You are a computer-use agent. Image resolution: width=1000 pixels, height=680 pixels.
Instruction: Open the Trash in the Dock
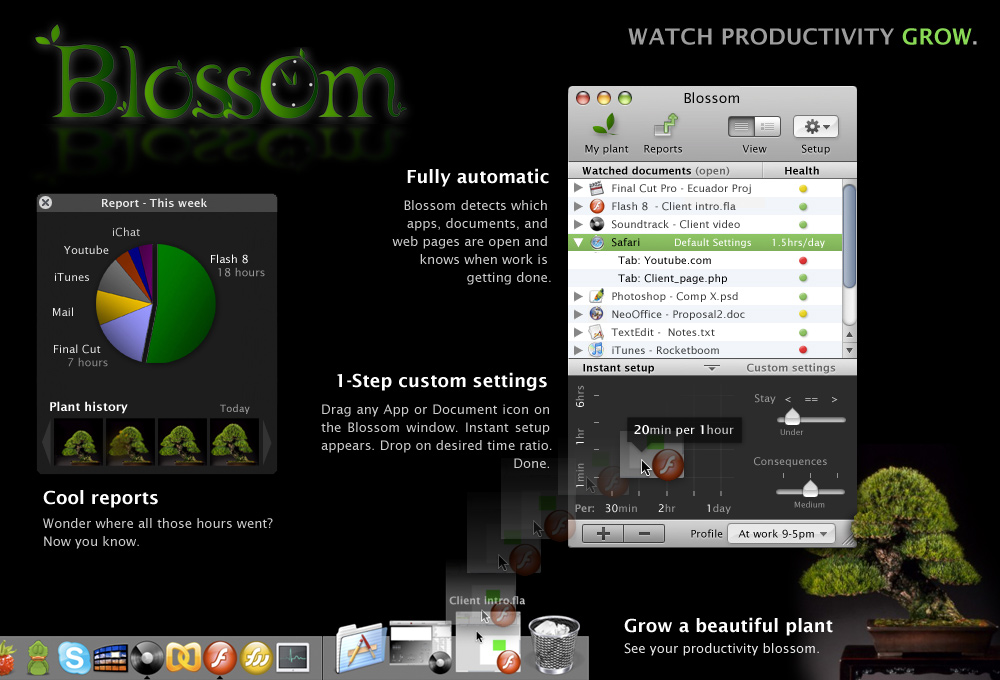point(554,644)
